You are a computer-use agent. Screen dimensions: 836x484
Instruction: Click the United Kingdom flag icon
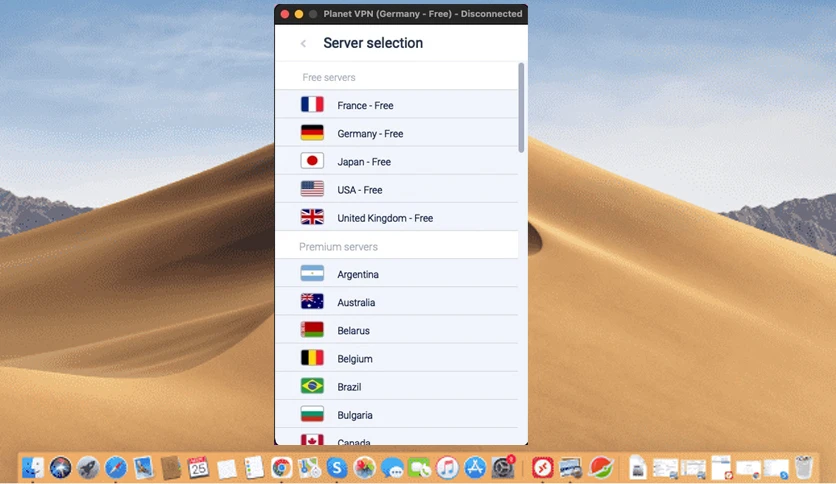pyautogui.click(x=312, y=217)
